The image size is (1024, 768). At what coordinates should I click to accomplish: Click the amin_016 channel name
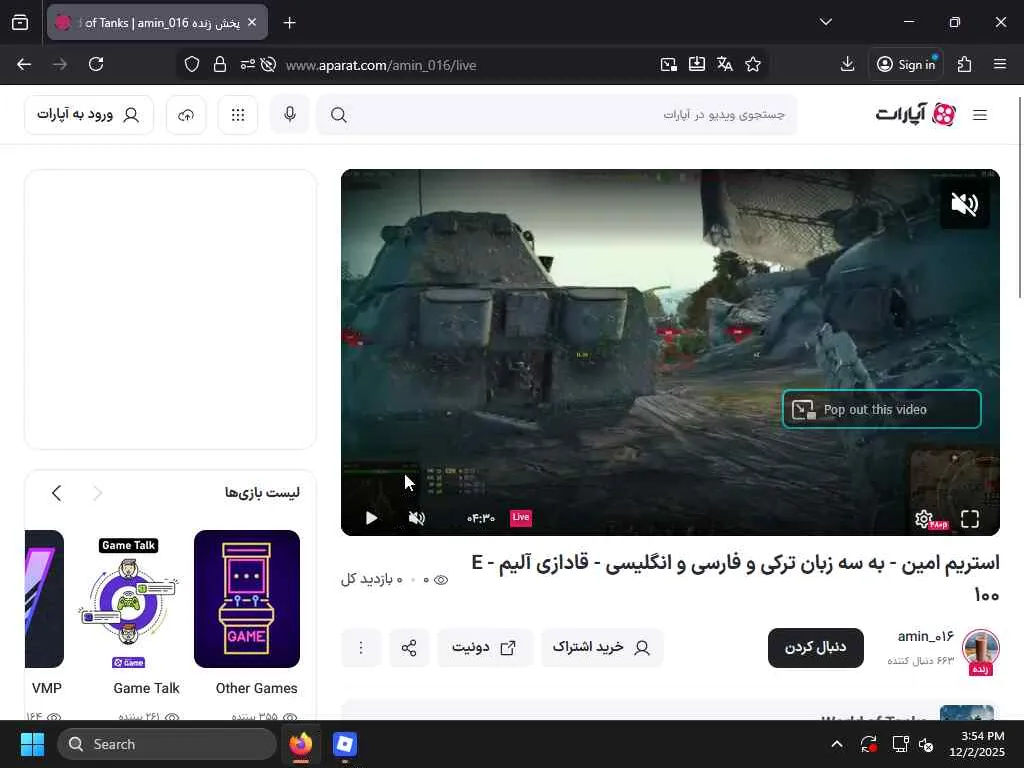(925, 636)
